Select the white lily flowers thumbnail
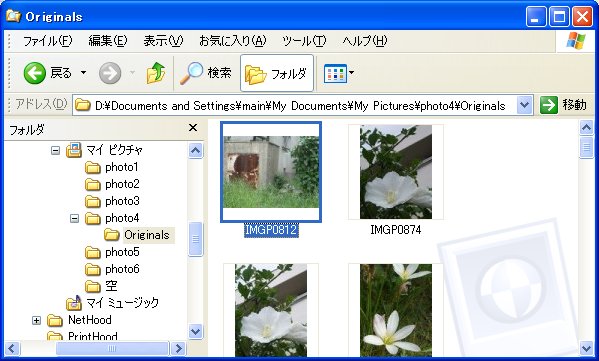This screenshot has height=361, width=599. pos(396,310)
